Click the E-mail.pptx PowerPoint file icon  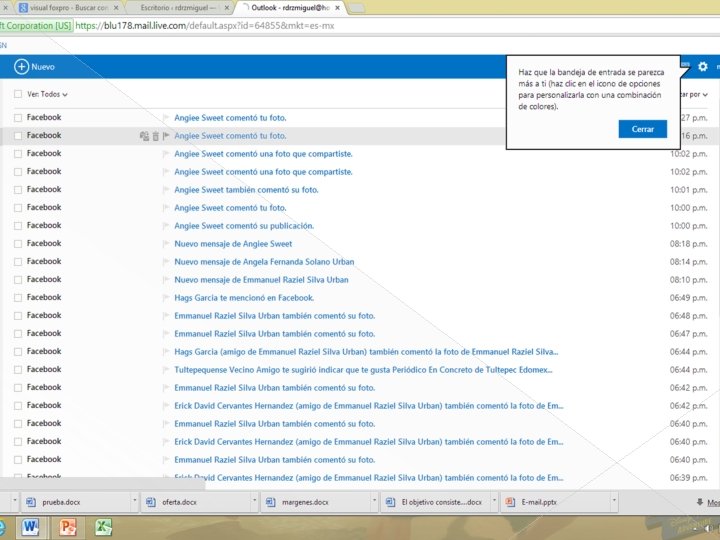tap(510, 502)
